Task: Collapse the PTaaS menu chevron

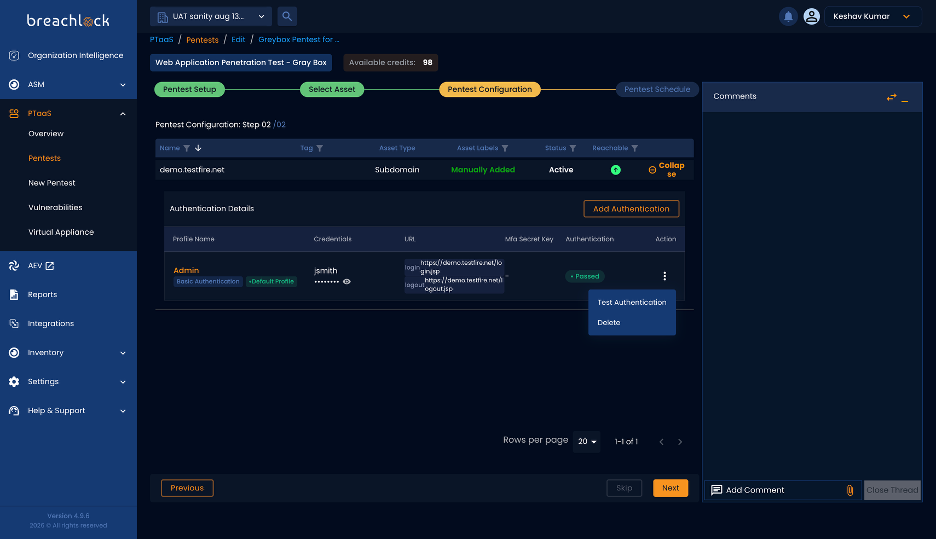Action: pyautogui.click(x=123, y=114)
